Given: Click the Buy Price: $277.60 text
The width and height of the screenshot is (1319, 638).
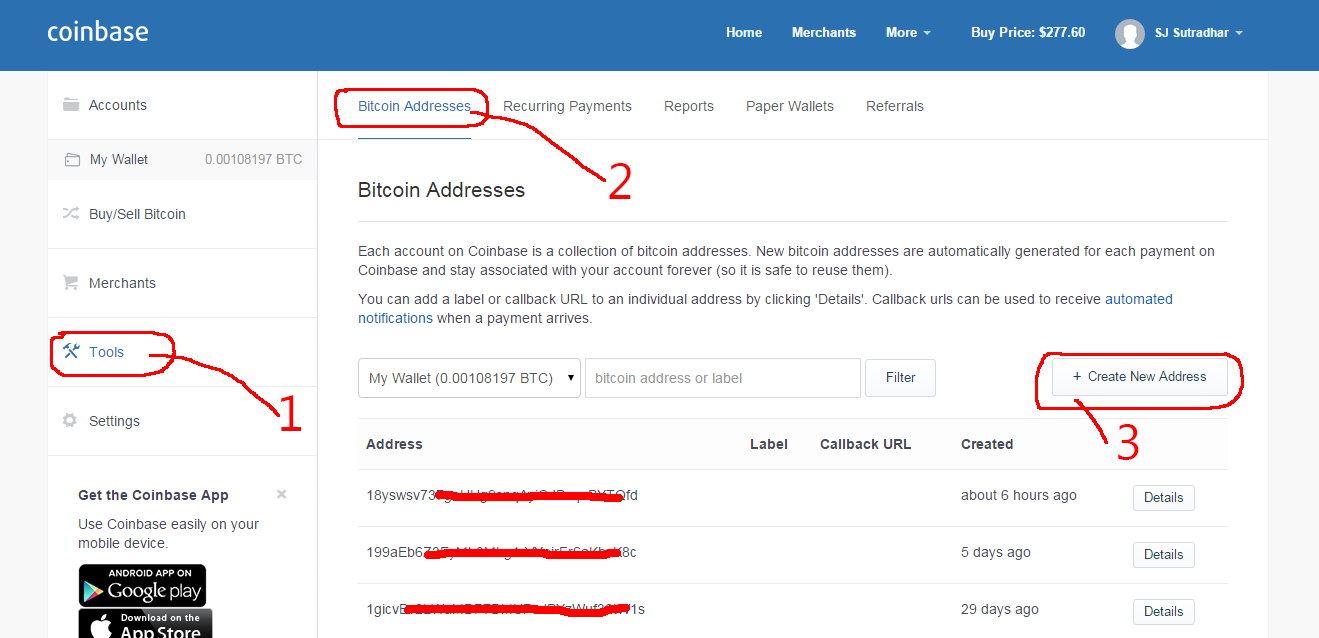Looking at the screenshot, I should pyautogui.click(x=1028, y=33).
